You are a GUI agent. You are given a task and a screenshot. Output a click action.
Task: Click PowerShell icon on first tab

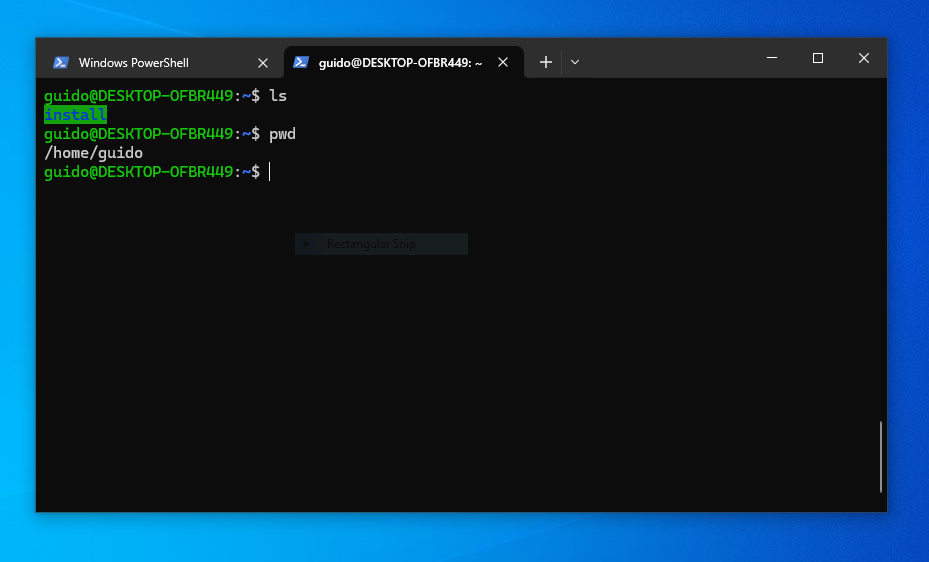(61, 63)
